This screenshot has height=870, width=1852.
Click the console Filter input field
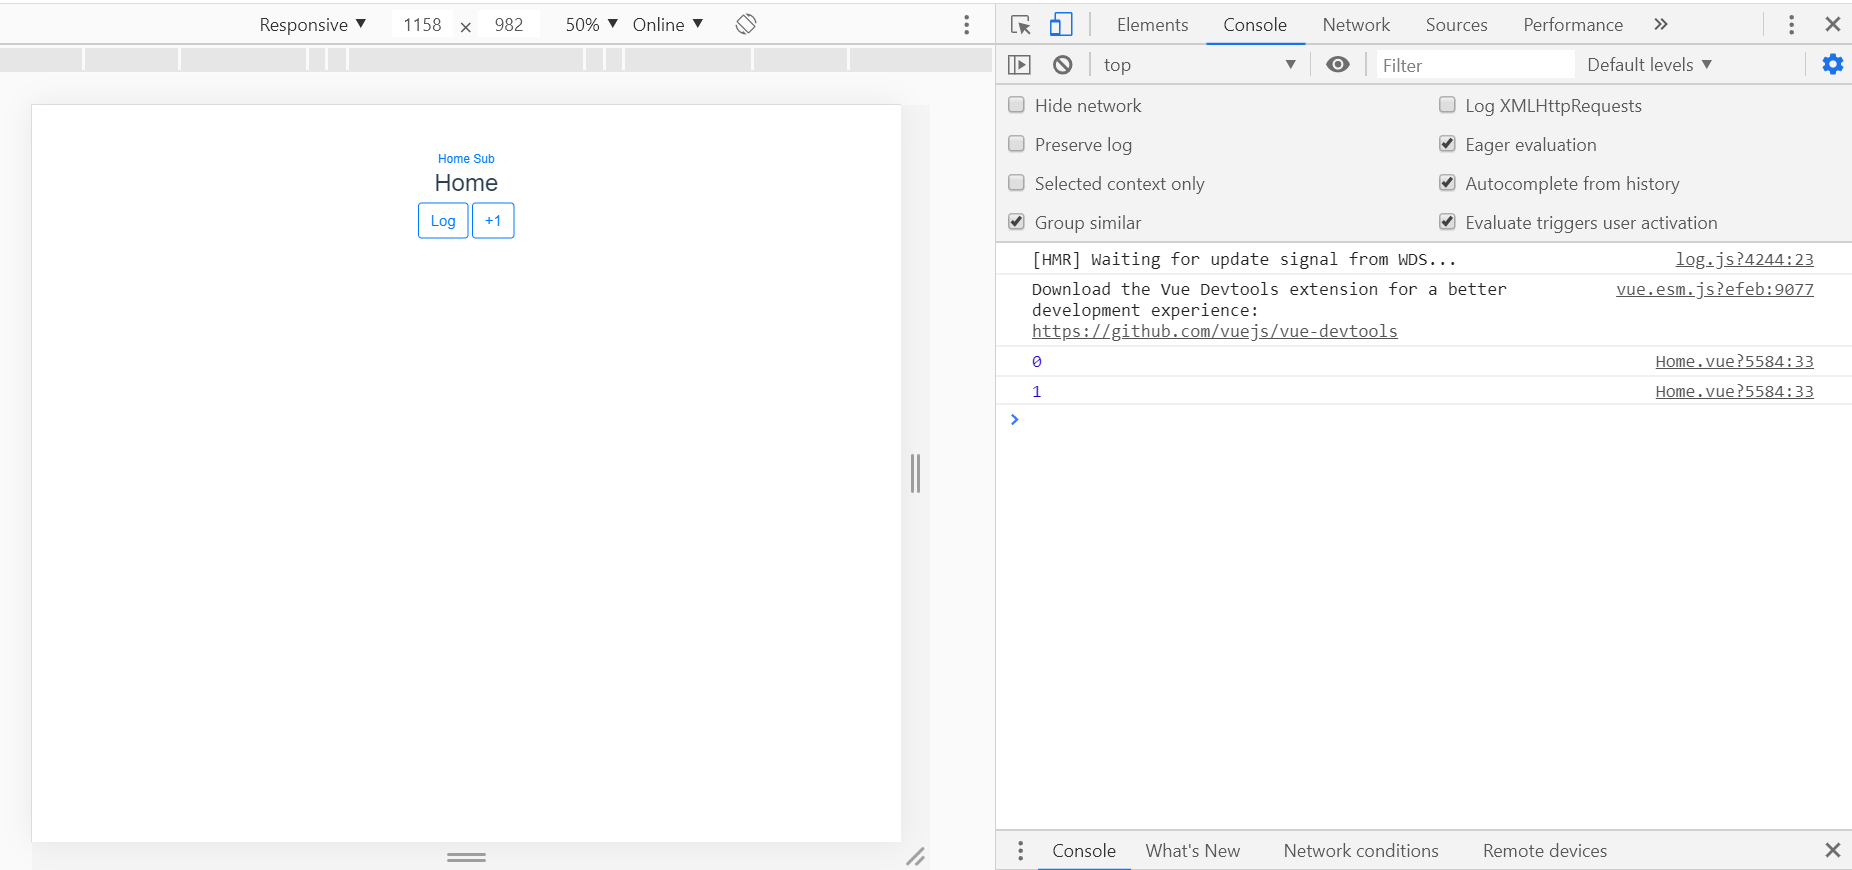pos(1474,65)
